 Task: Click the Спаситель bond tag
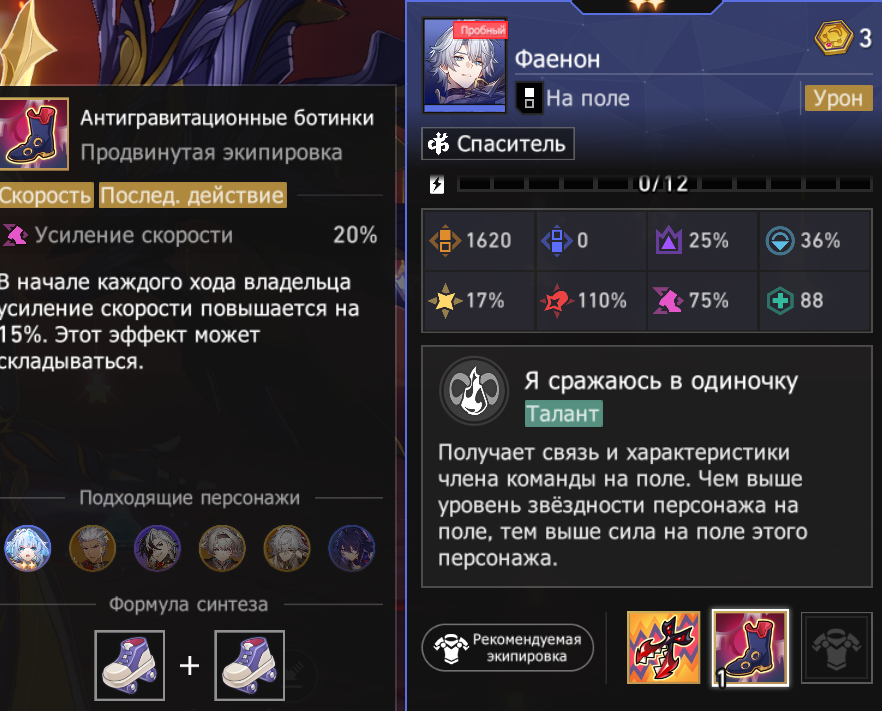[x=498, y=144]
